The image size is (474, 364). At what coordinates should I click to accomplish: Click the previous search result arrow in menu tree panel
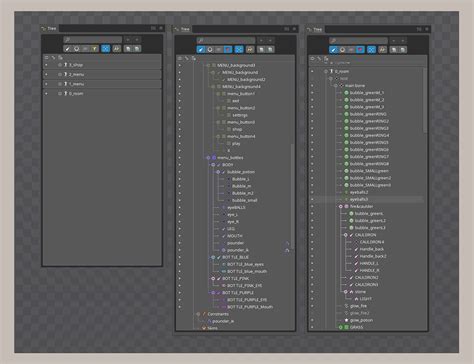261,40
